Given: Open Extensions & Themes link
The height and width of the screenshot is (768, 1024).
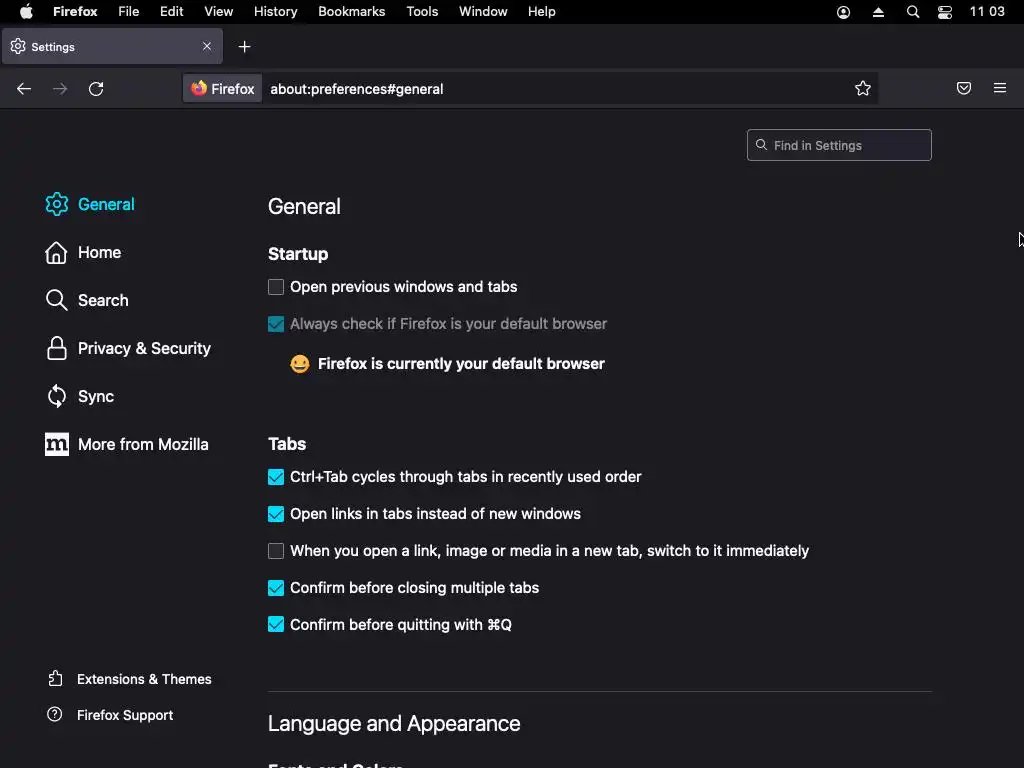Looking at the screenshot, I should coord(144,680).
